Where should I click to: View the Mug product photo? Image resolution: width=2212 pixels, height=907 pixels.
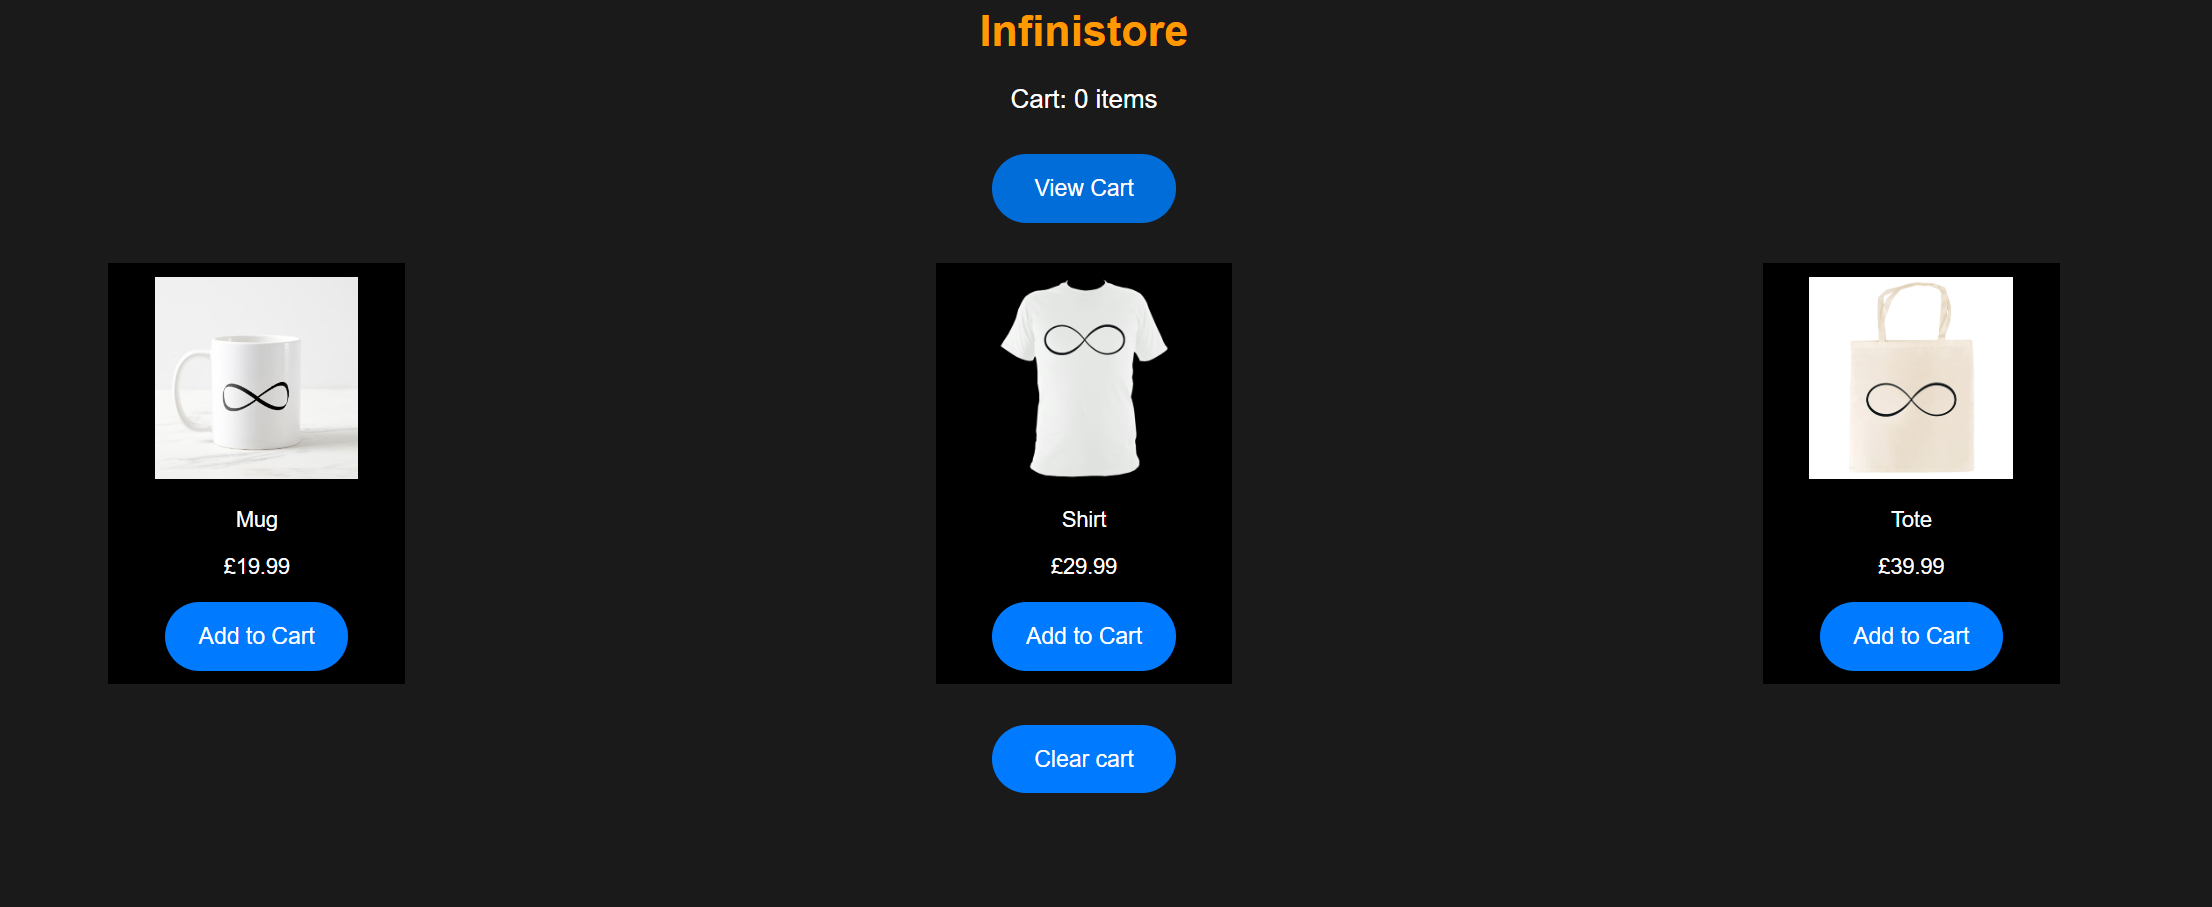256,377
